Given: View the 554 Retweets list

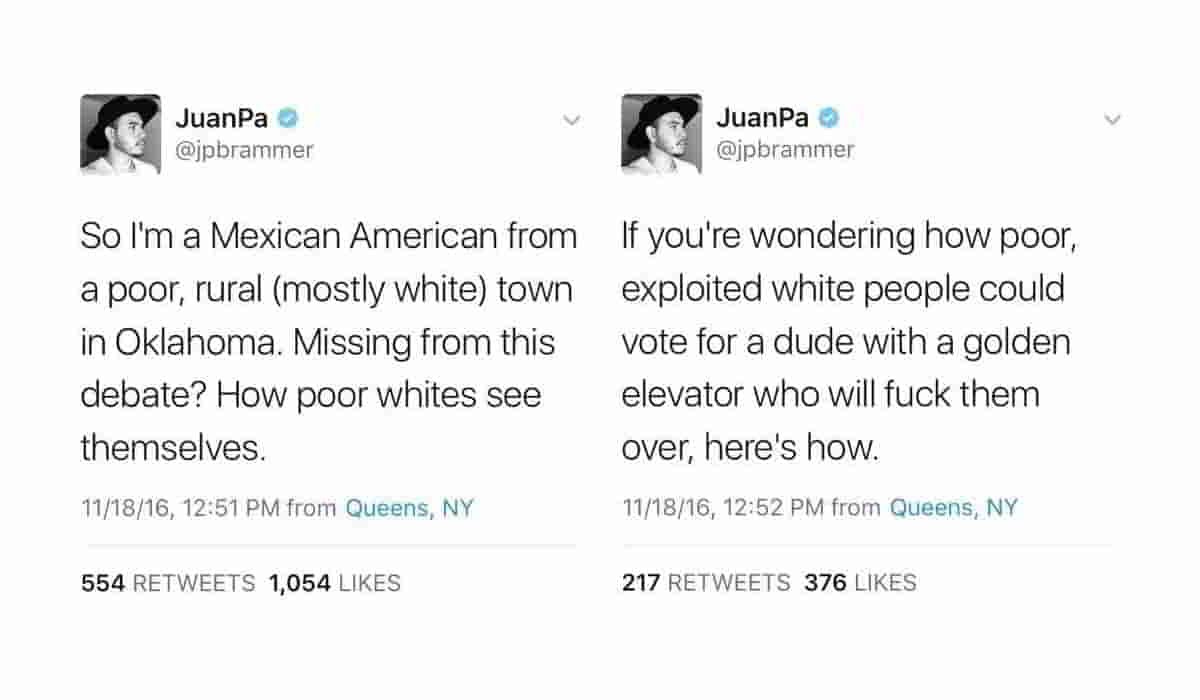Looking at the screenshot, I should [x=167, y=583].
